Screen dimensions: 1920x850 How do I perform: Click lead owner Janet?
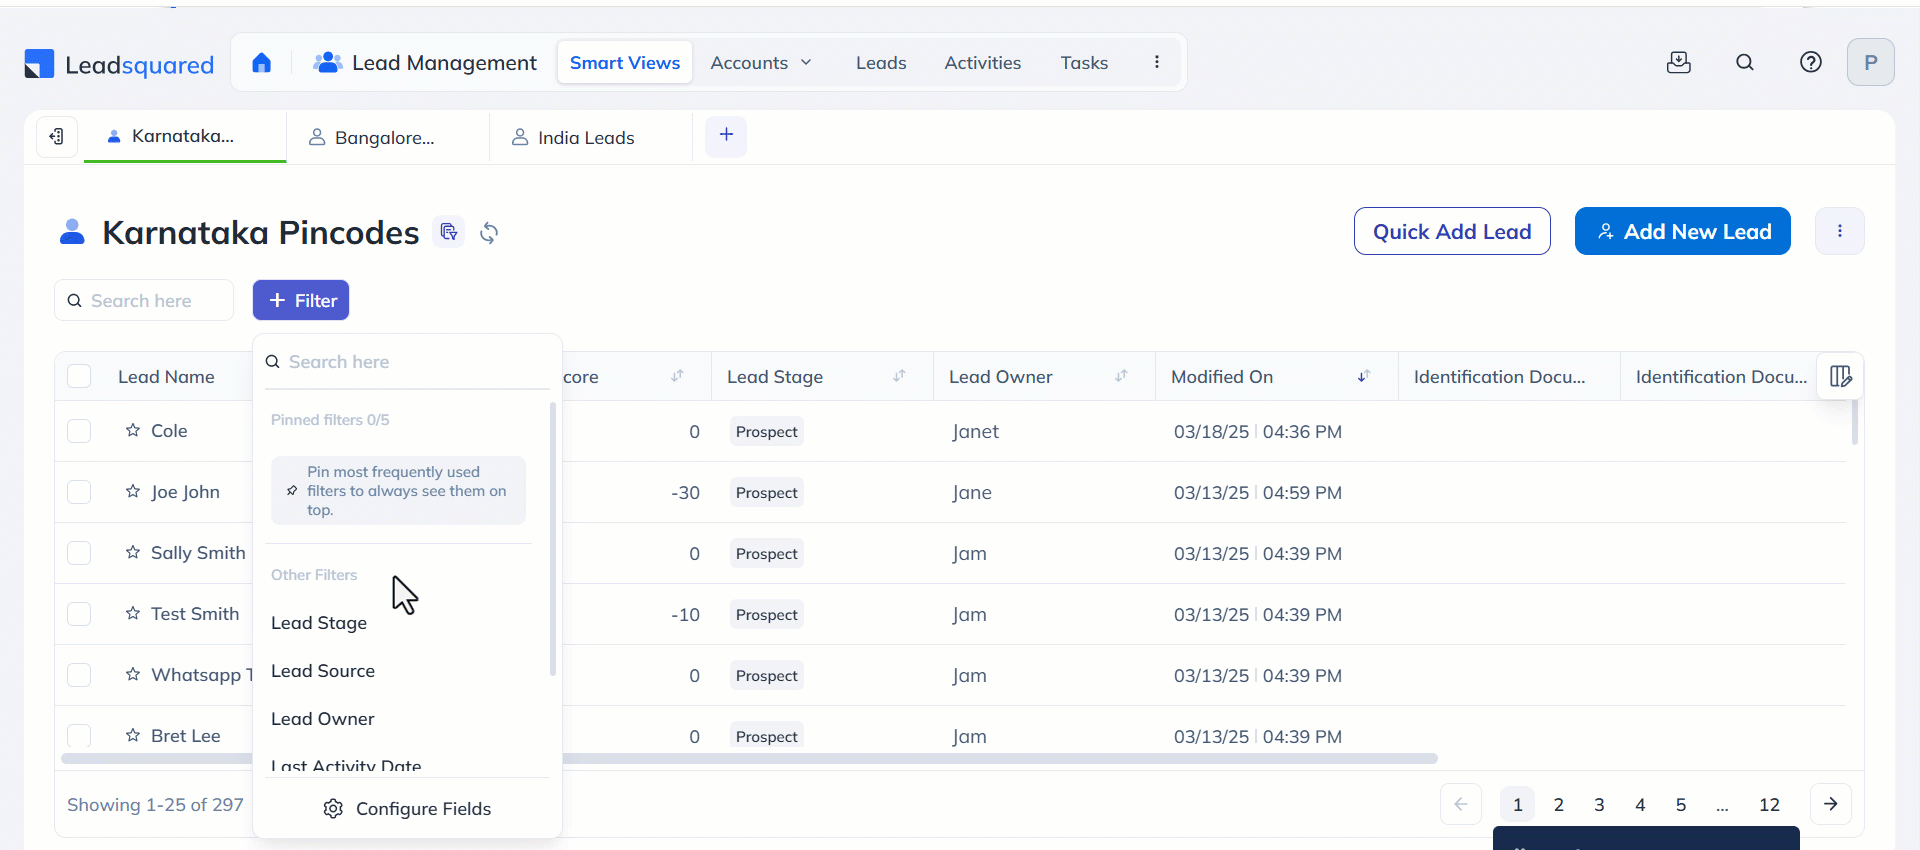[975, 431]
